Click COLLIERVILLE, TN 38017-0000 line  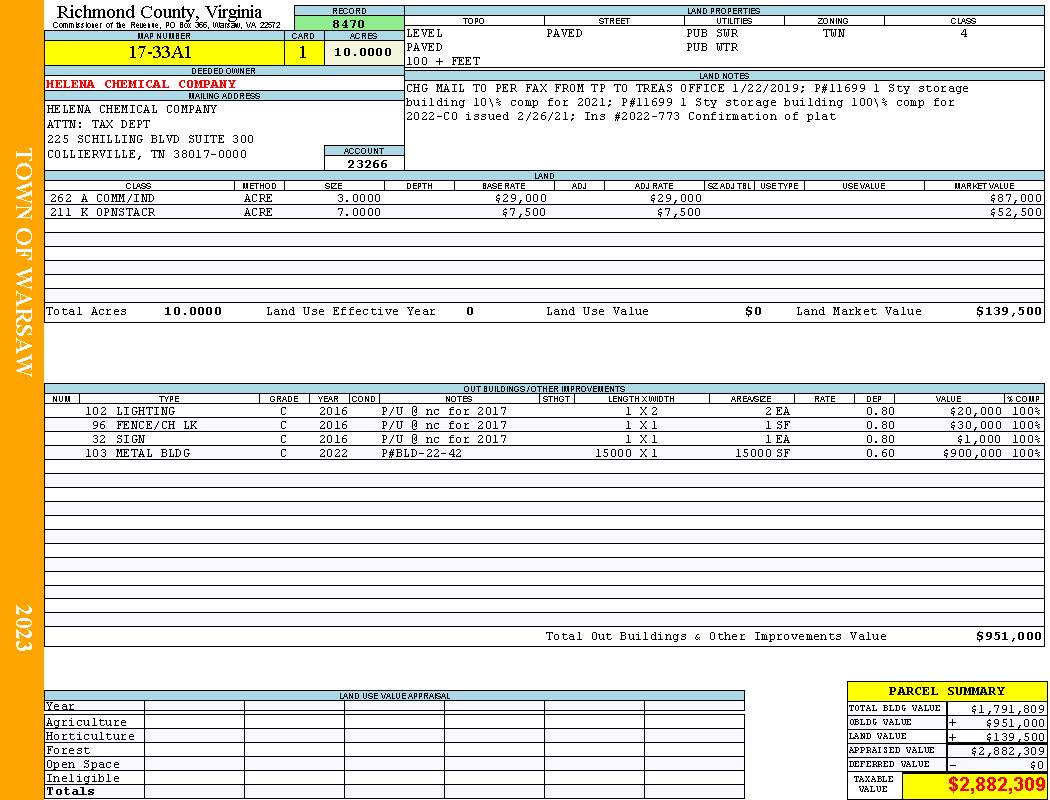pos(147,154)
